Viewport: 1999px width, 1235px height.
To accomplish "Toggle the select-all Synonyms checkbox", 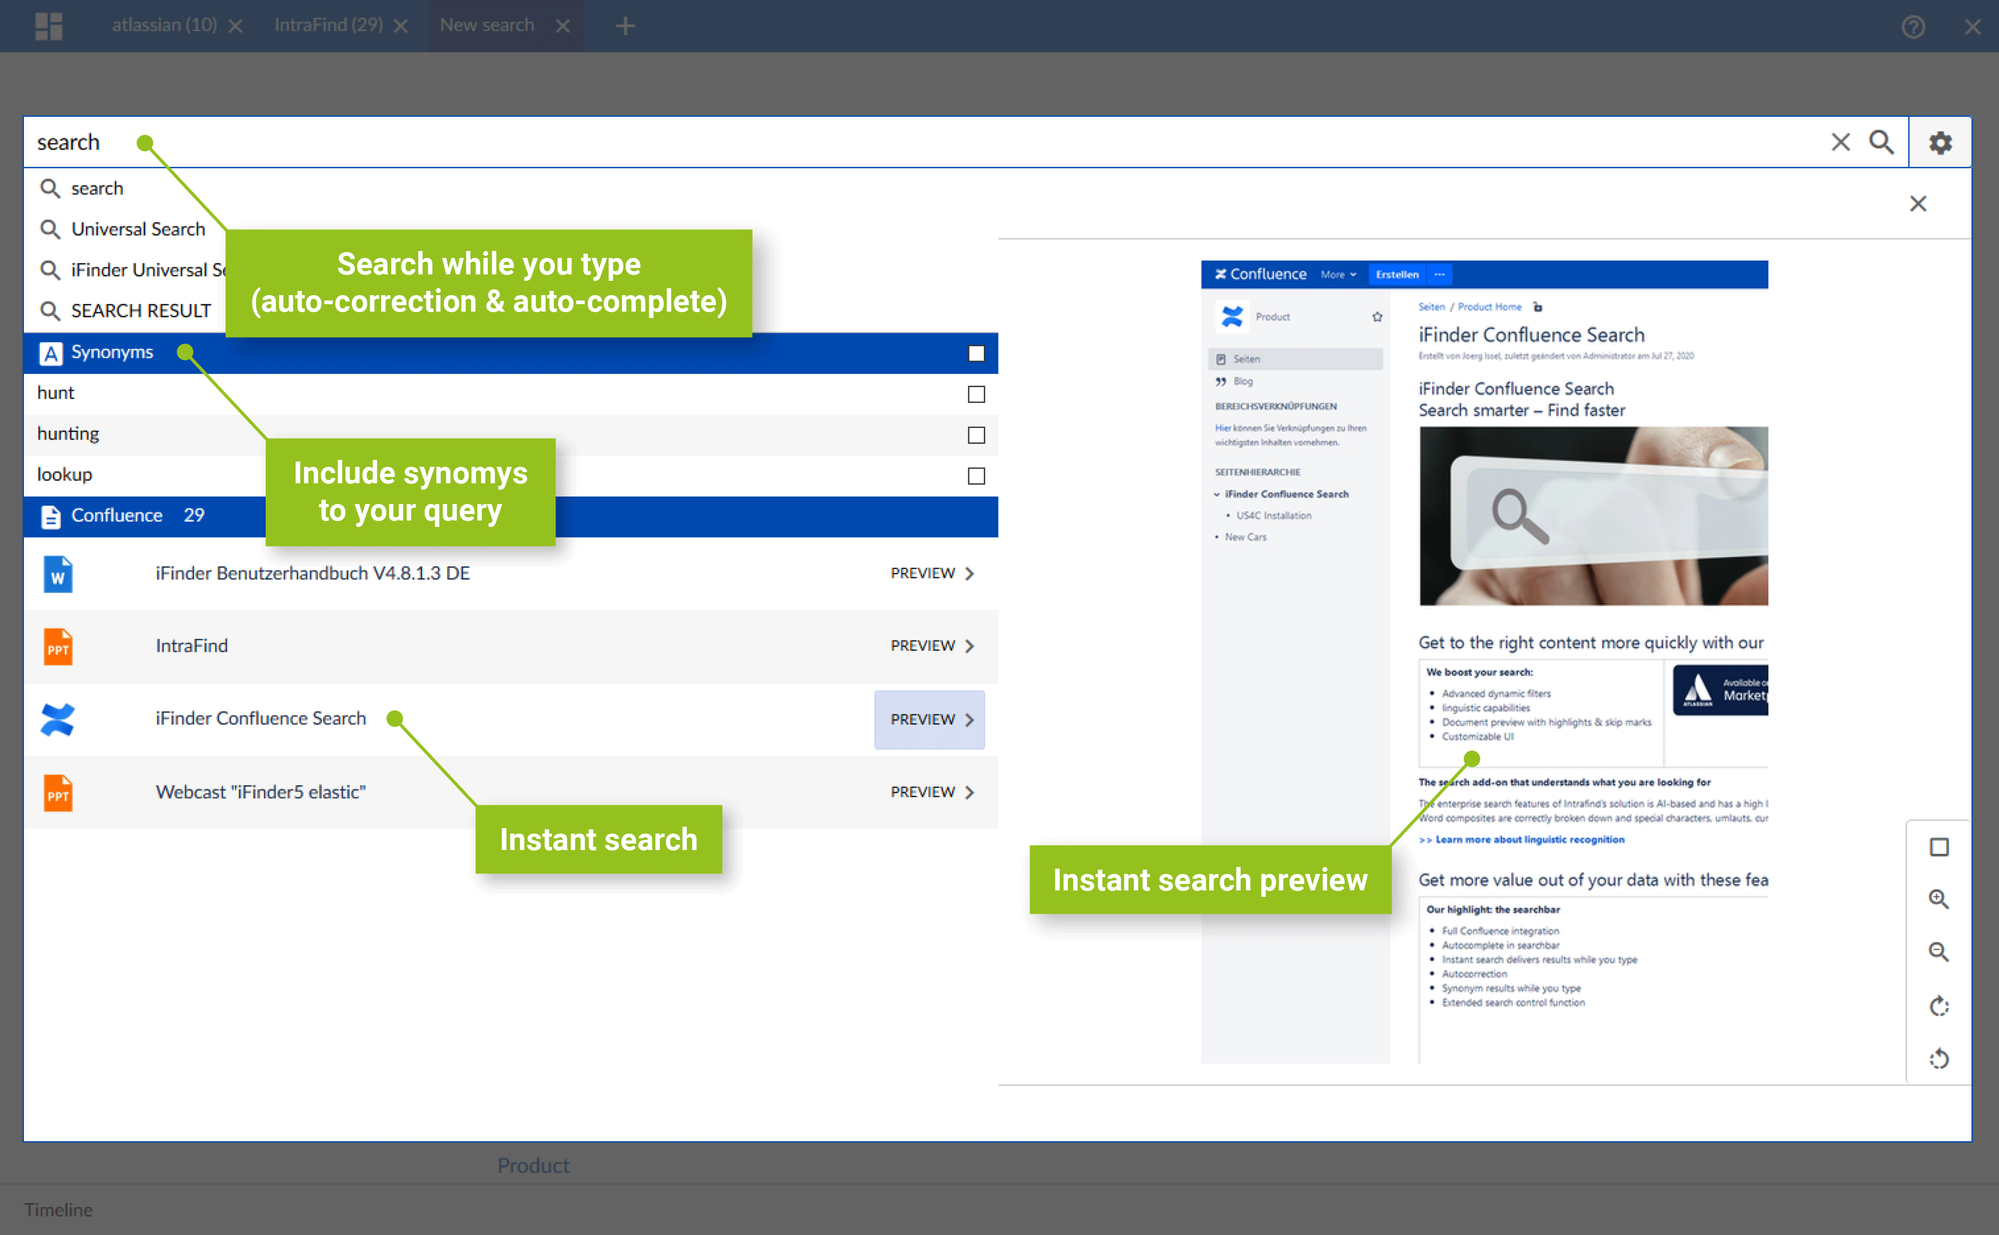I will pos(976,353).
